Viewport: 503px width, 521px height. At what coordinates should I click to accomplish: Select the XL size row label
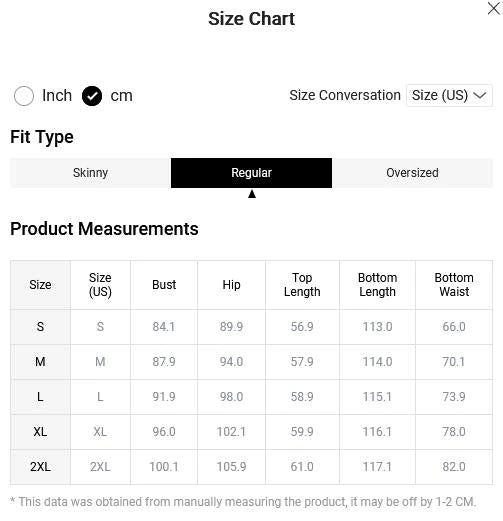pyautogui.click(x=40, y=432)
